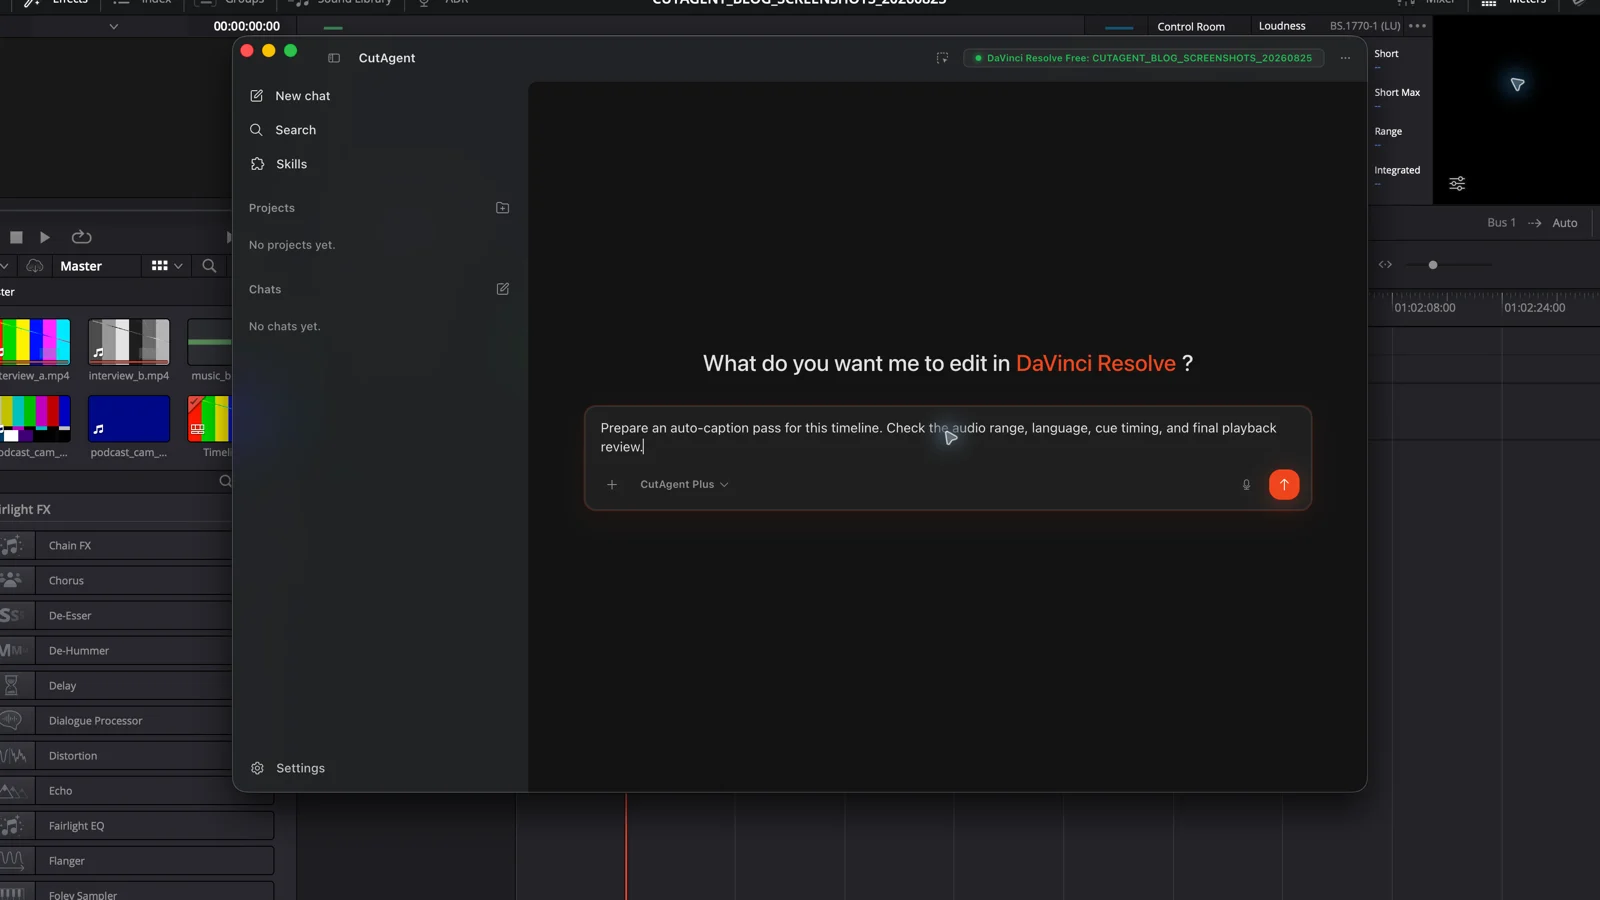This screenshot has height=900, width=1600.
Task: Click the 01:02:24:00 timeline ruler mark
Action: click(x=1535, y=308)
